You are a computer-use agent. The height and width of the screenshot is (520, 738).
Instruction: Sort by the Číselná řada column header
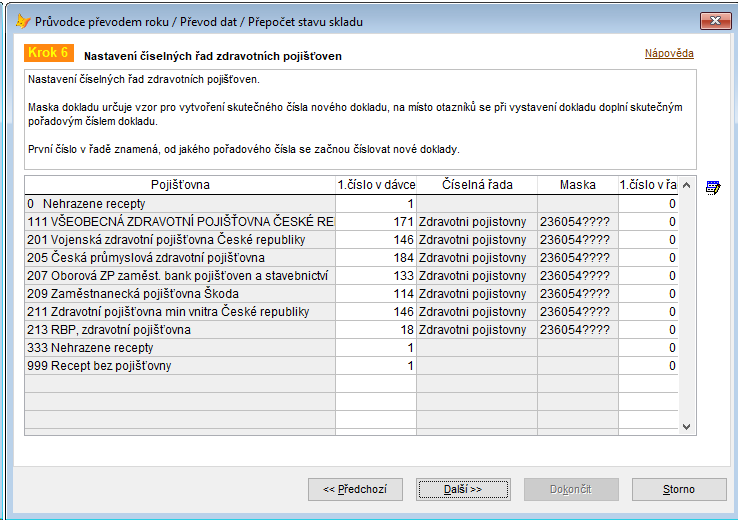477,185
